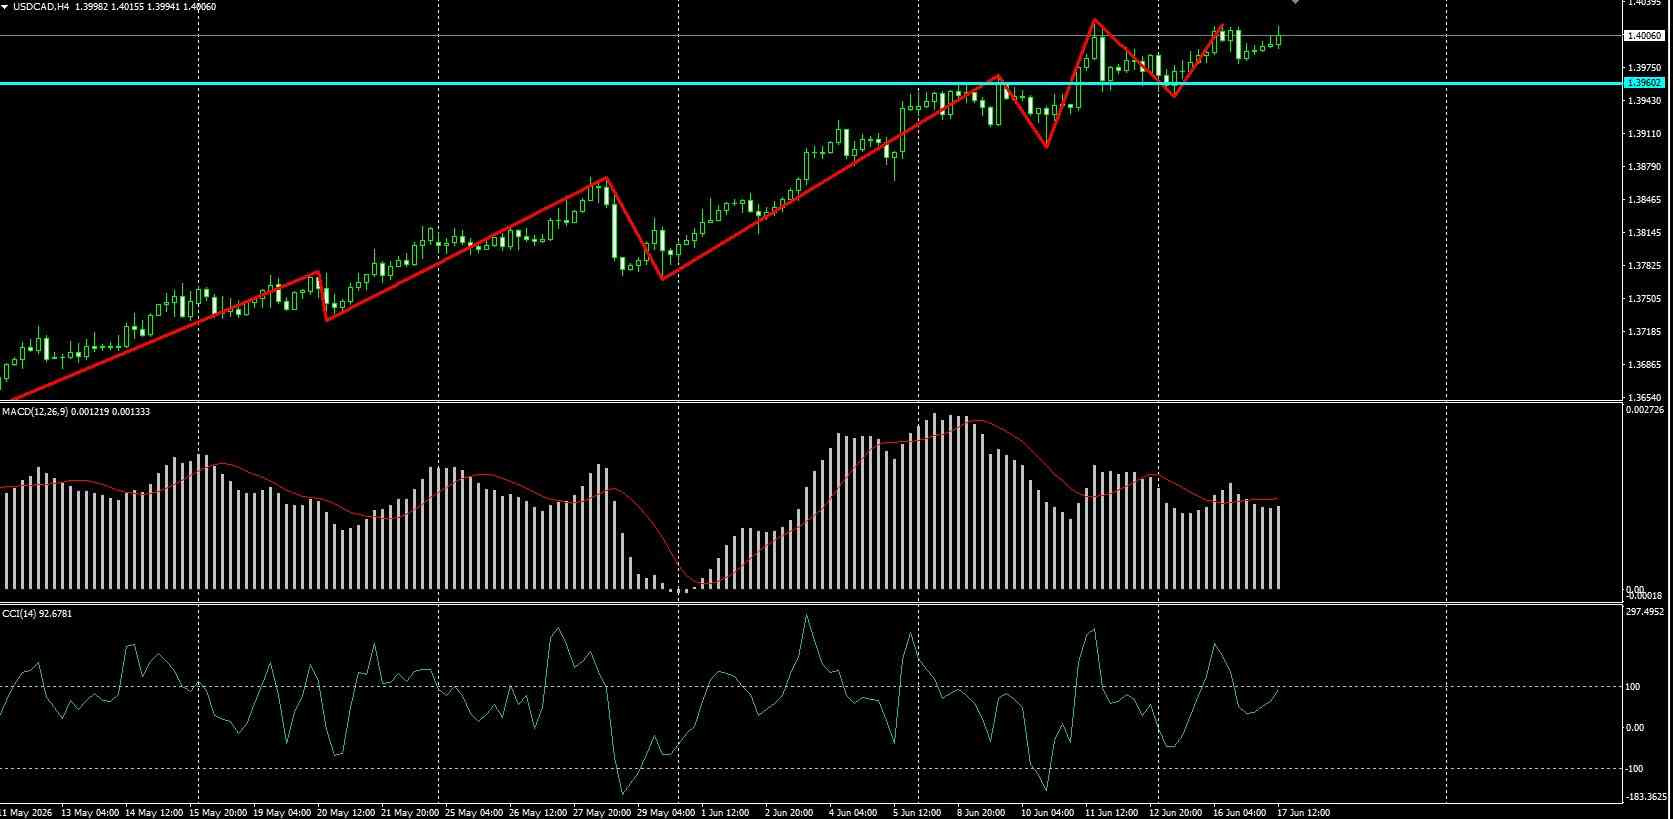The height and width of the screenshot is (819, 1673).
Task: Click the white 1.40060 current price label
Action: (1644, 35)
